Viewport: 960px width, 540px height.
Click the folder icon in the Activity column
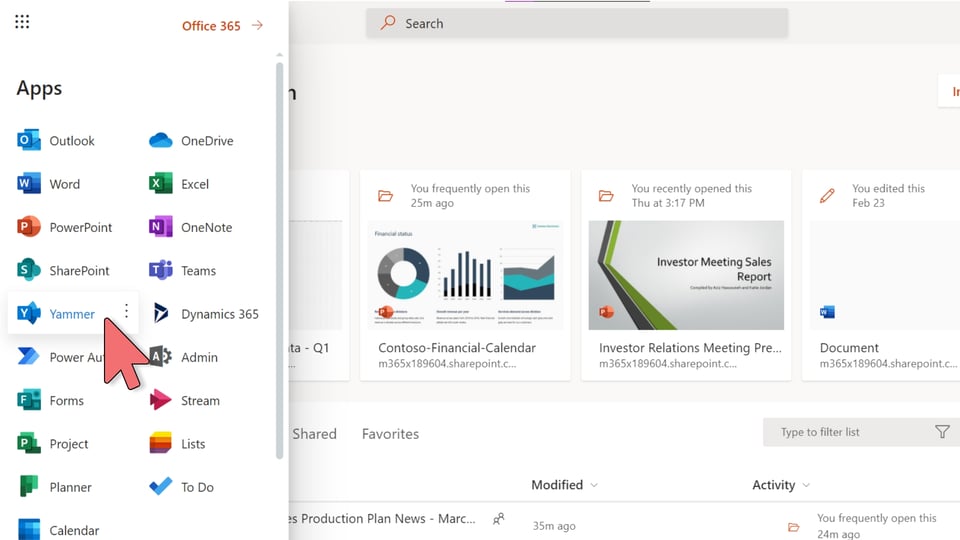(793, 527)
